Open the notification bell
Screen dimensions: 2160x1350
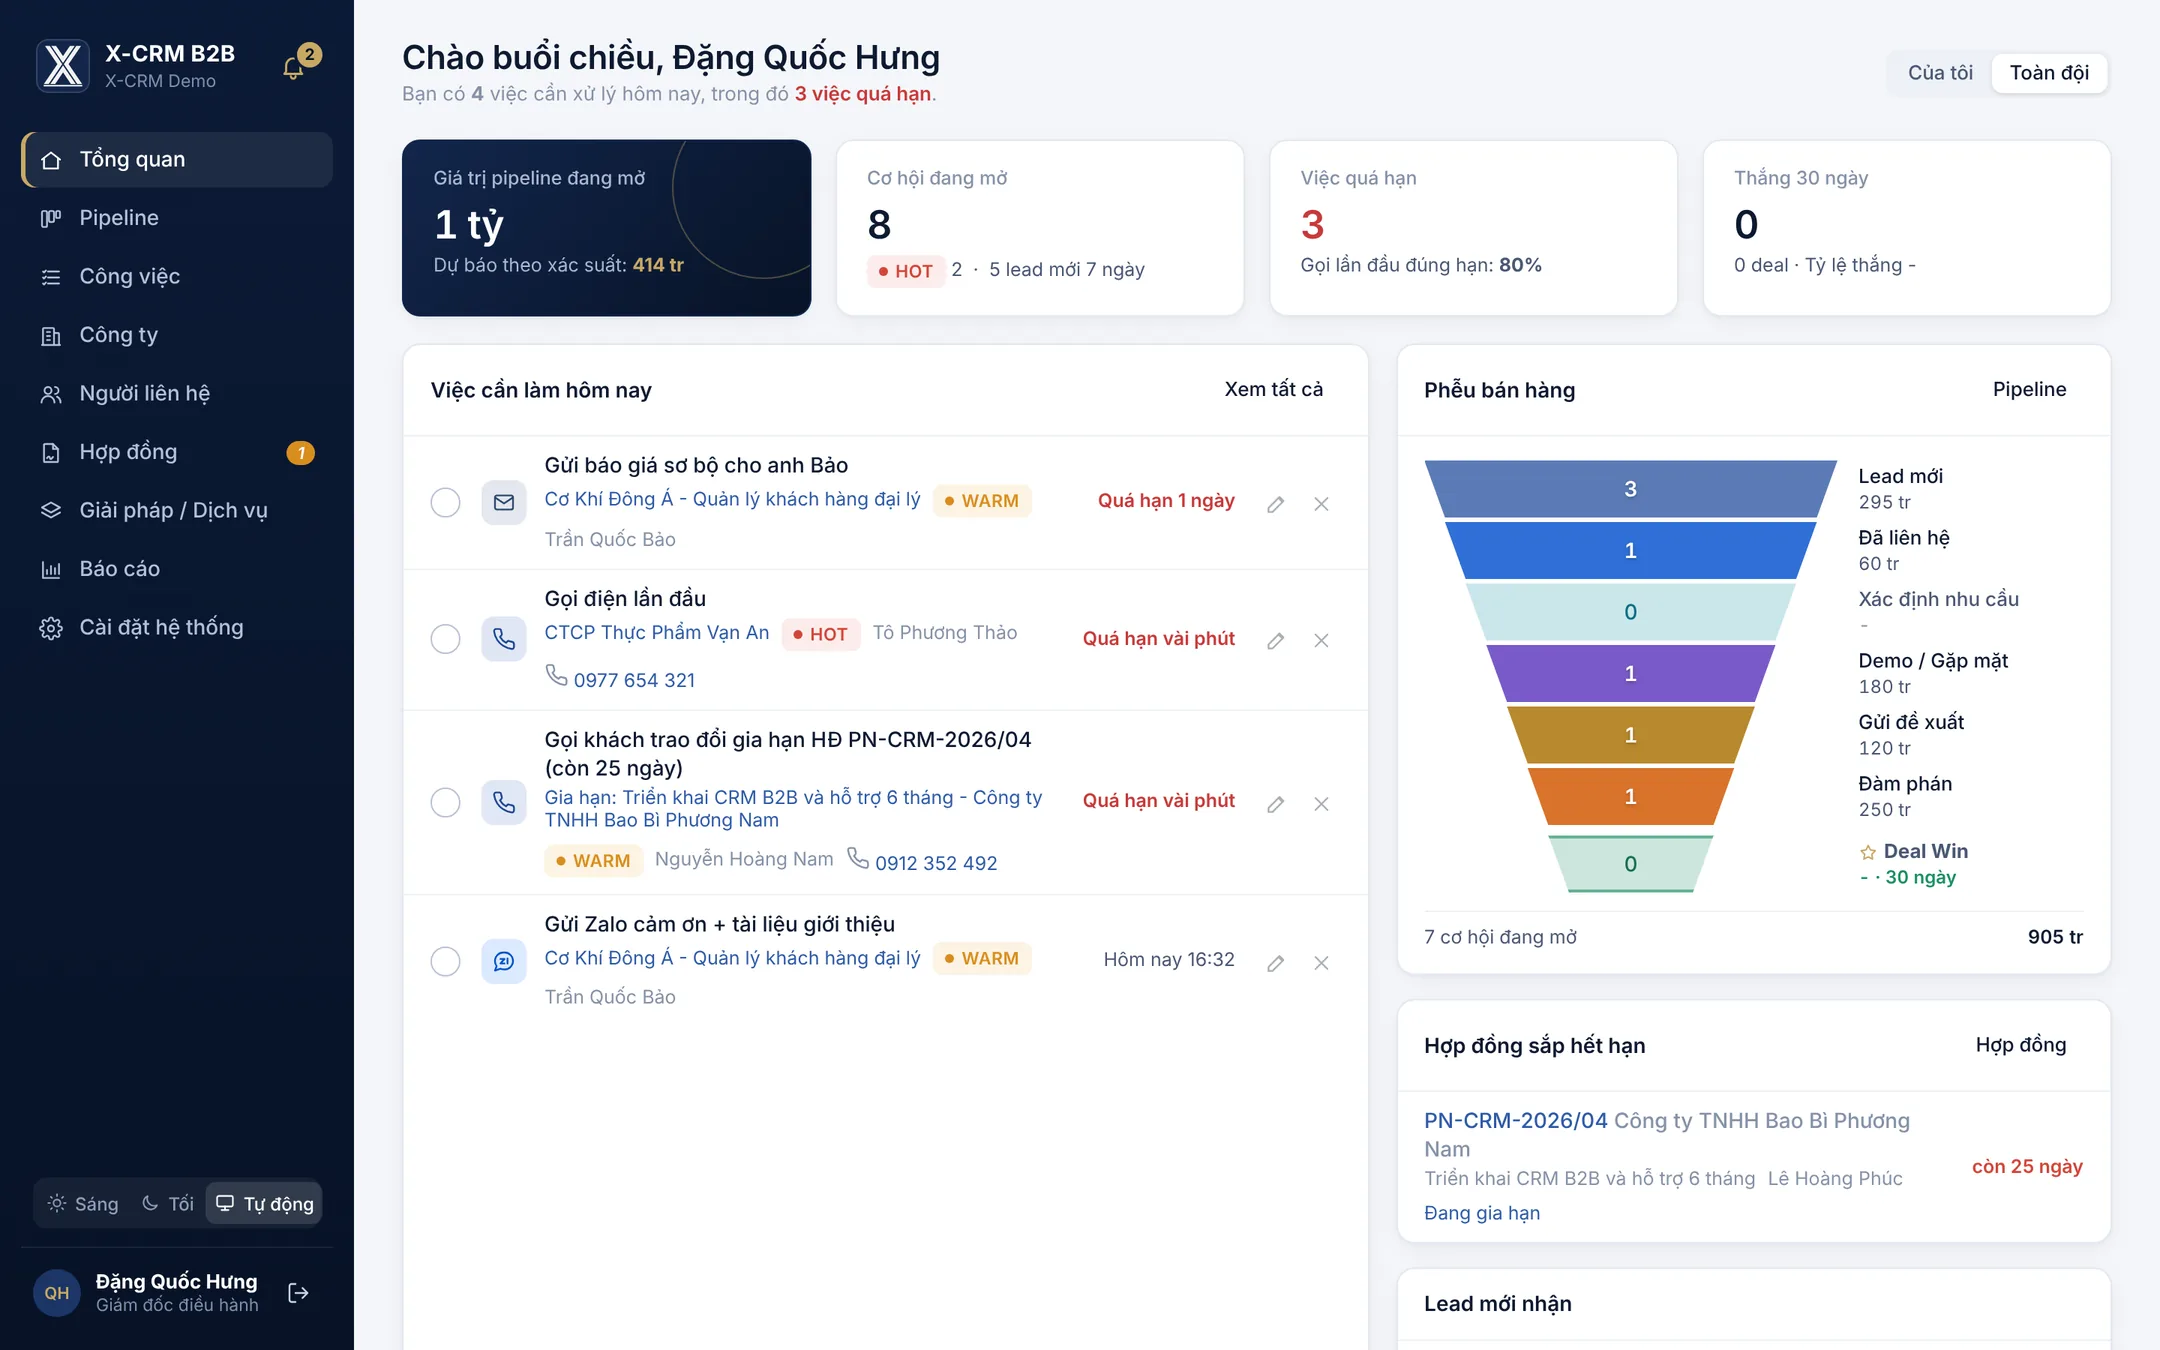293,68
